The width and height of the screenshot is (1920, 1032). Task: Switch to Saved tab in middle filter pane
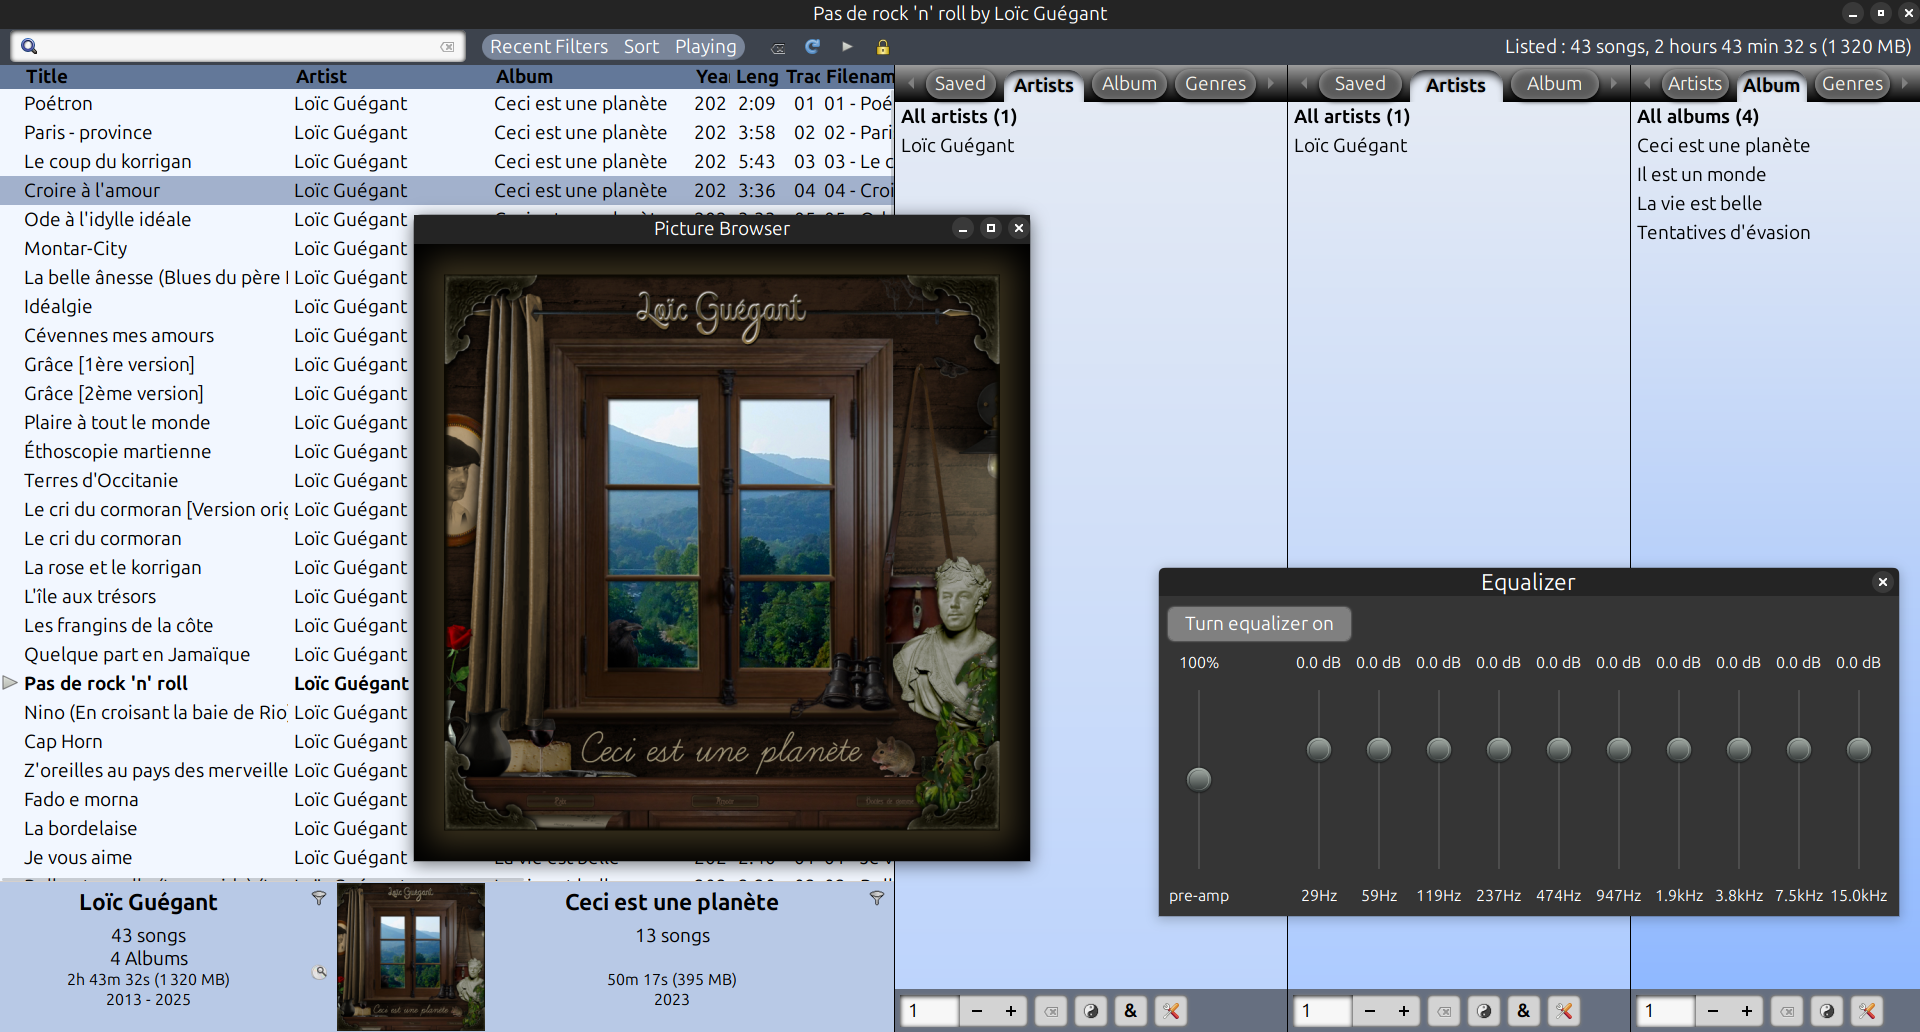[x=1360, y=84]
